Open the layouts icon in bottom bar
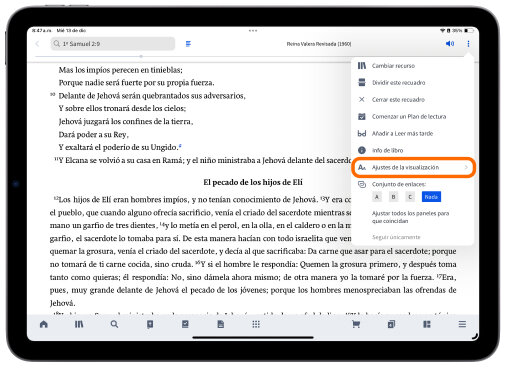Screen dimensions: 506x368 click(427, 324)
